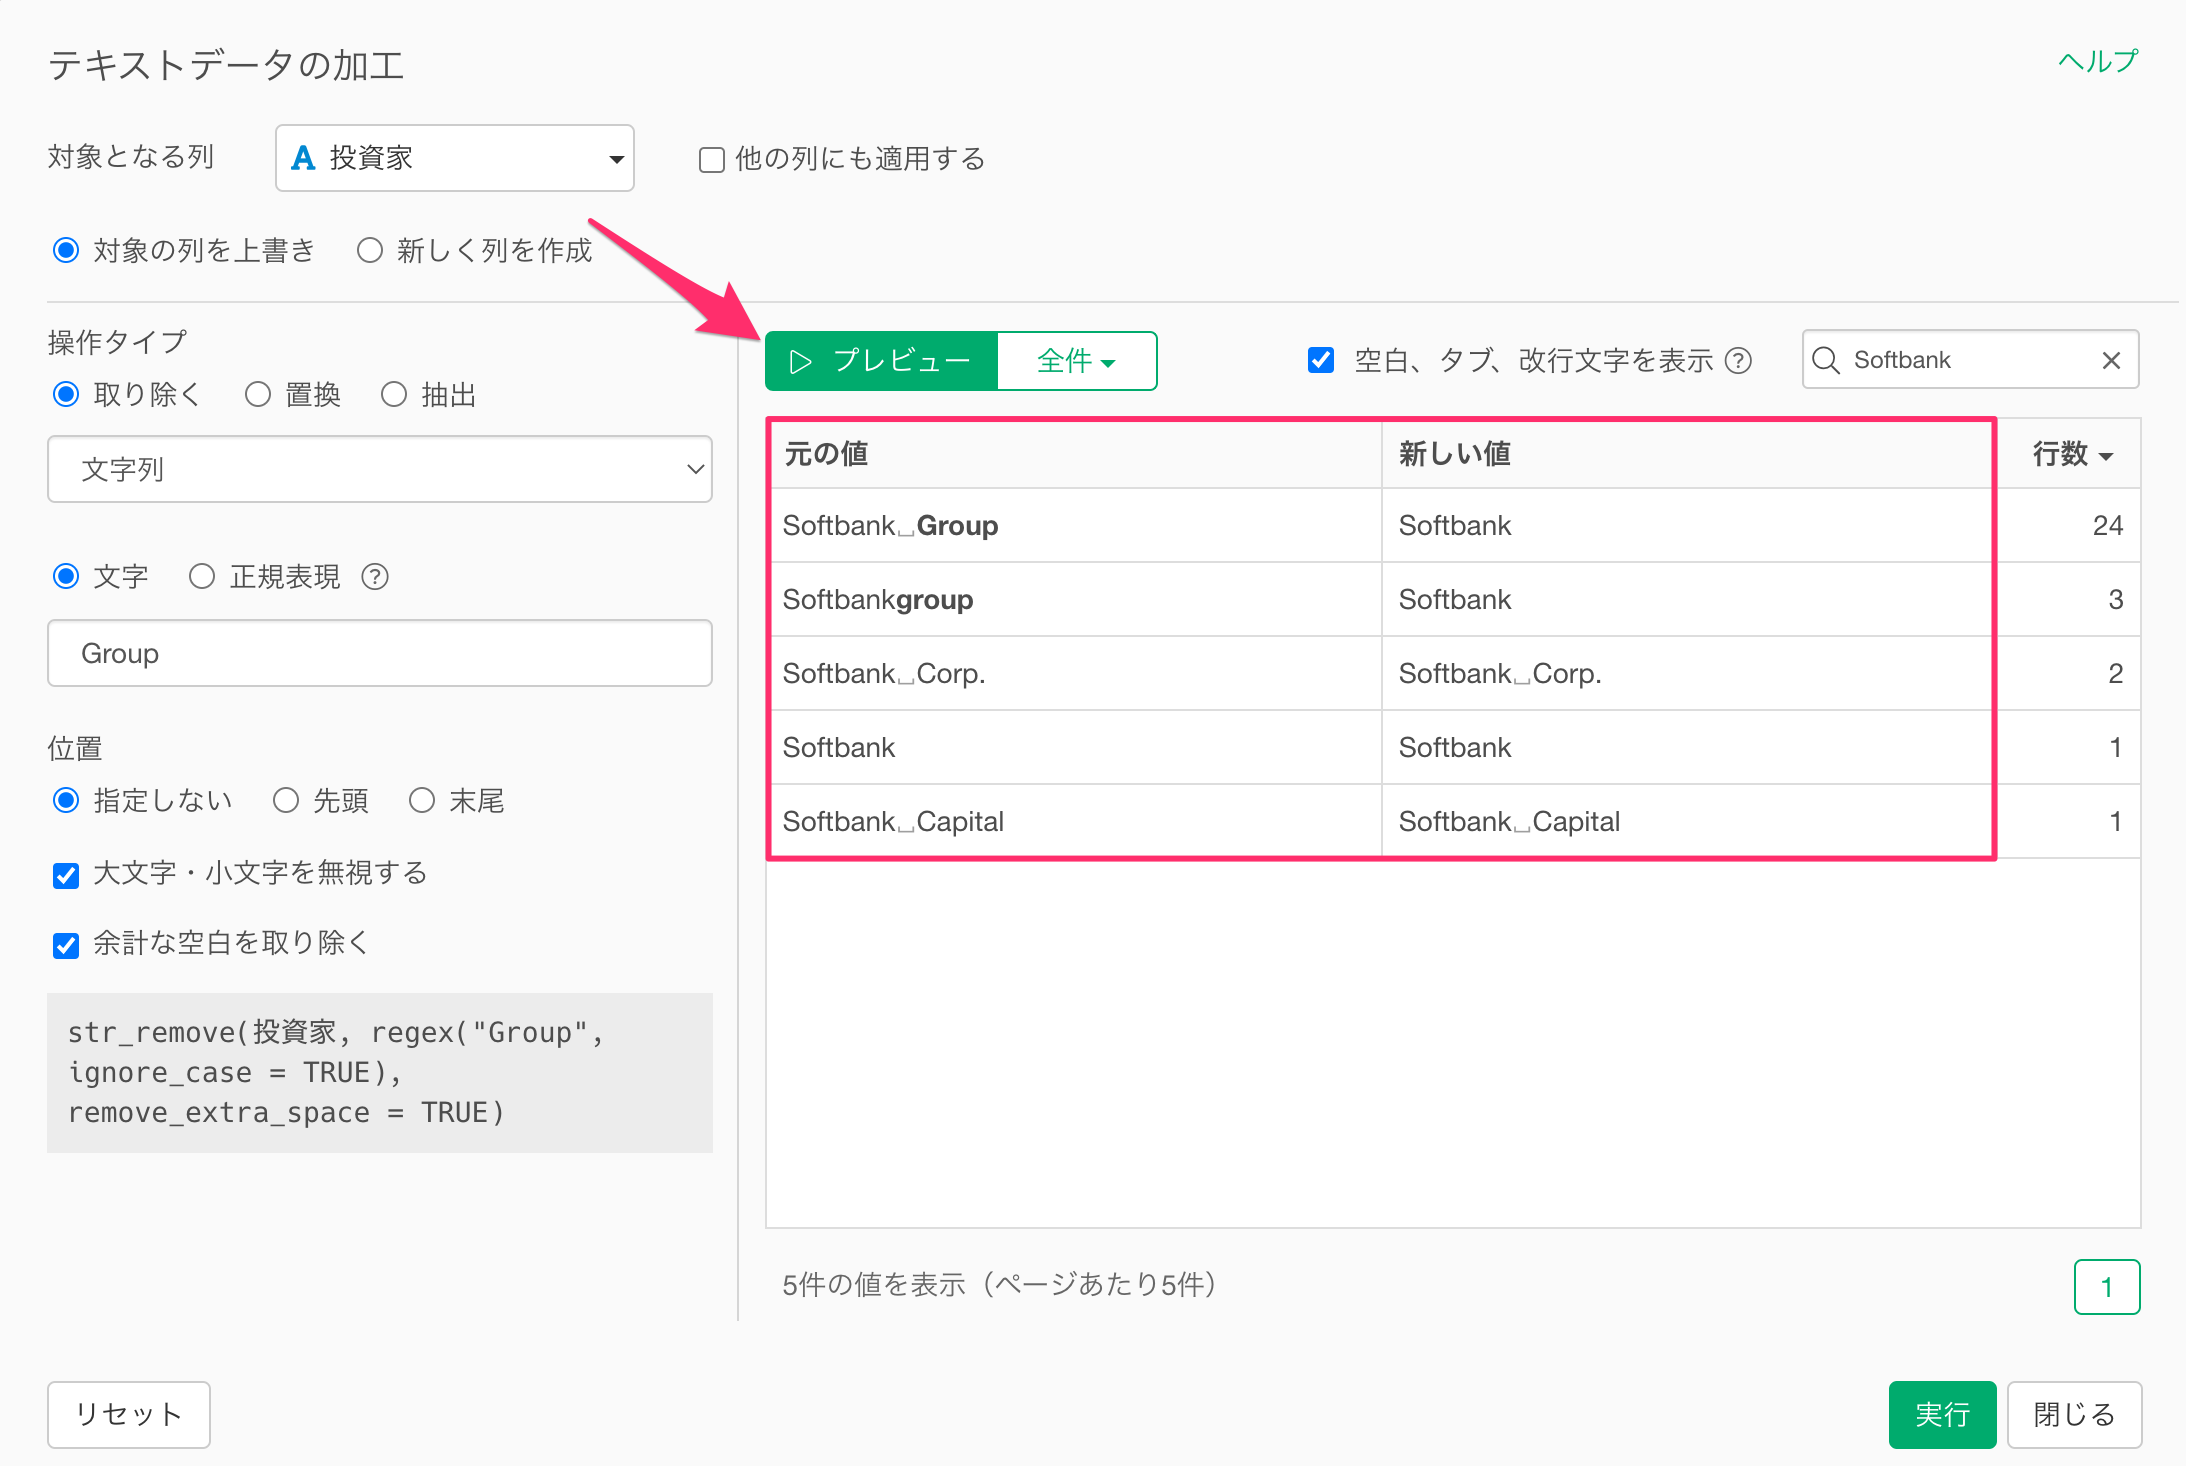Click the help icon beside 空白、タブ、改行文字を表示
2186x1466 pixels.
[1739, 360]
